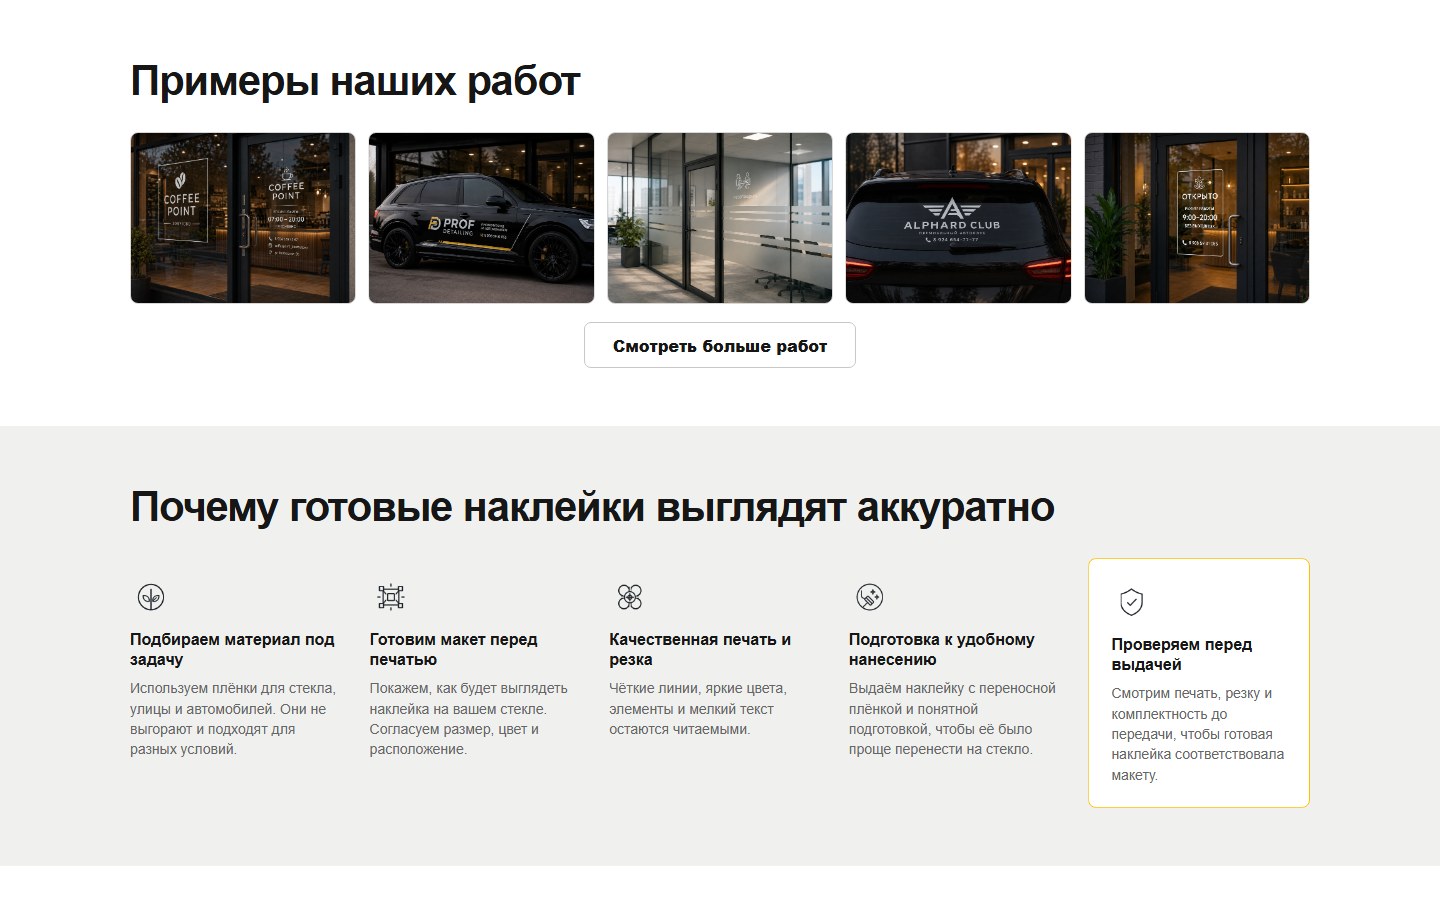Click heading «Почему готовые наклейки выглядят аккуратно»
The width and height of the screenshot is (1440, 900).
tap(592, 507)
